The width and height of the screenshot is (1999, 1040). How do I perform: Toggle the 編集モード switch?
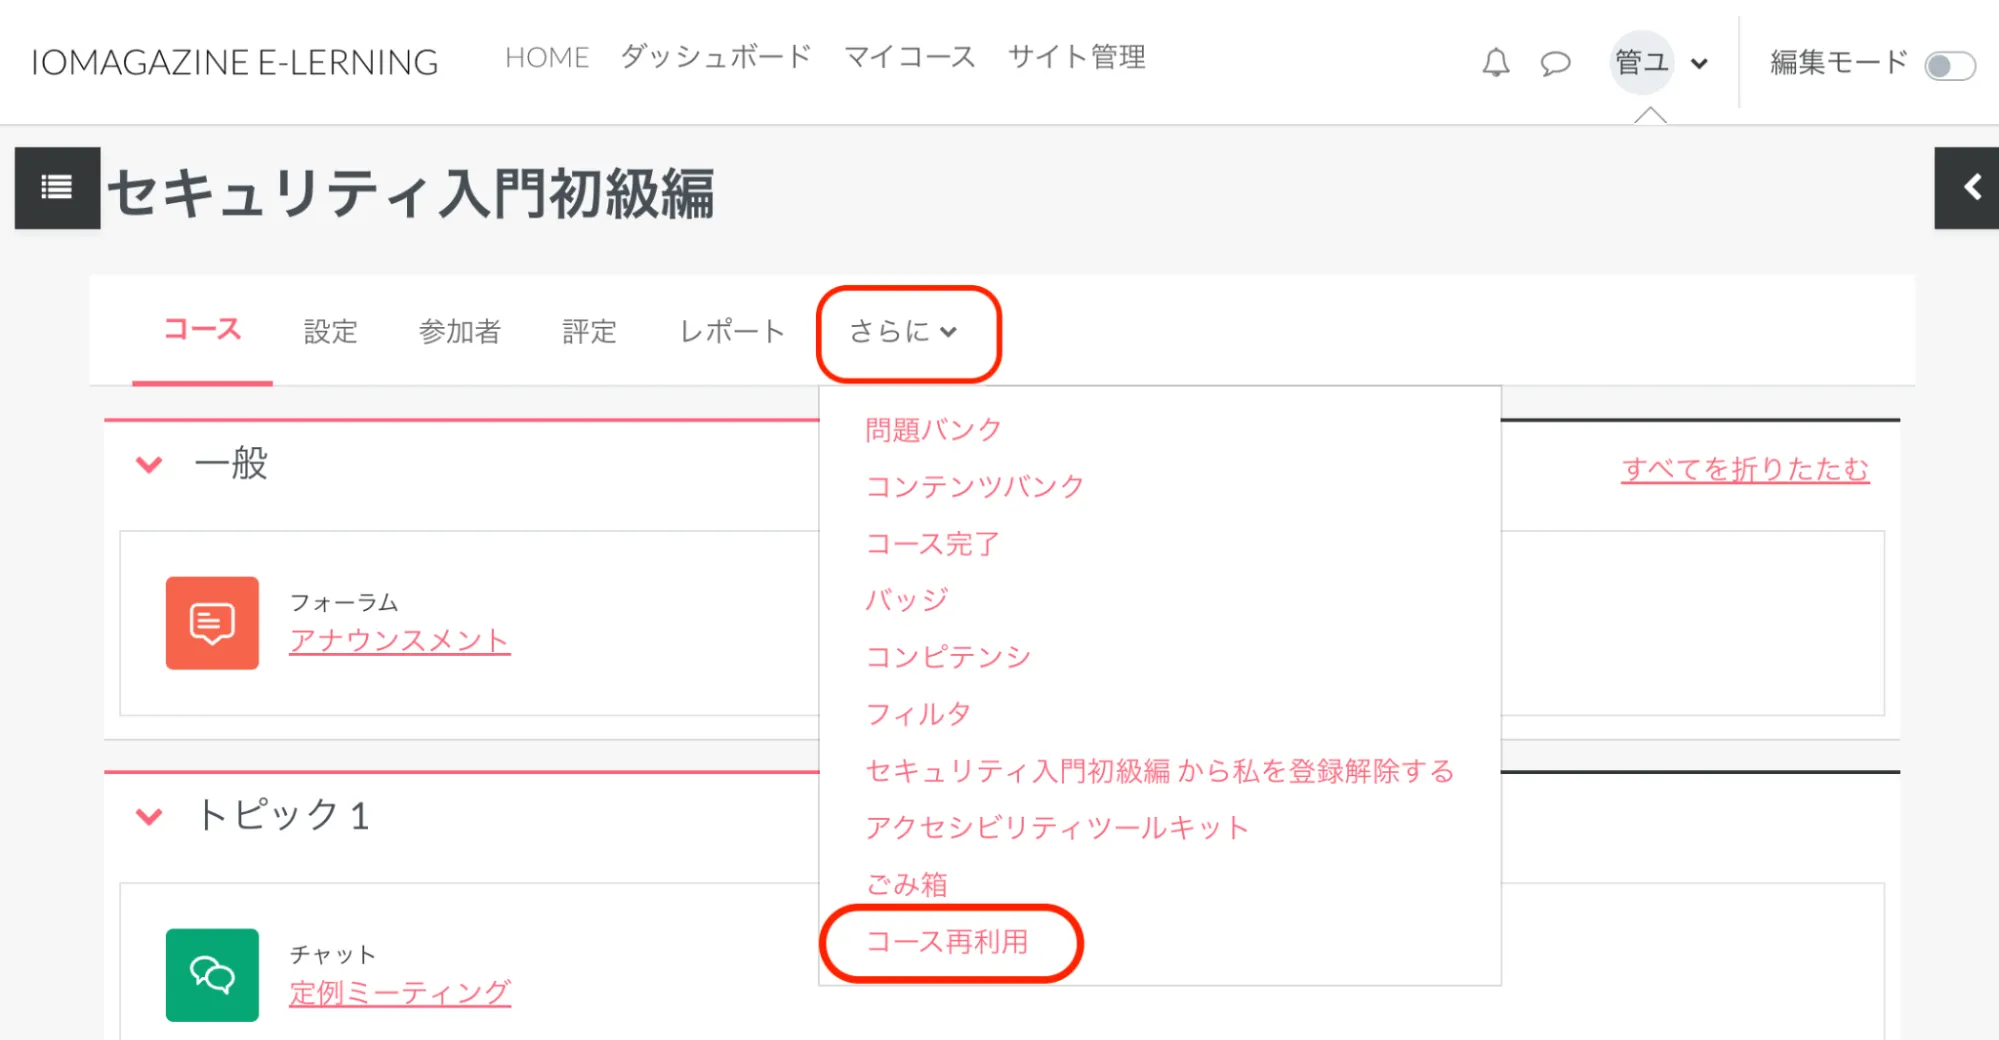click(1949, 66)
